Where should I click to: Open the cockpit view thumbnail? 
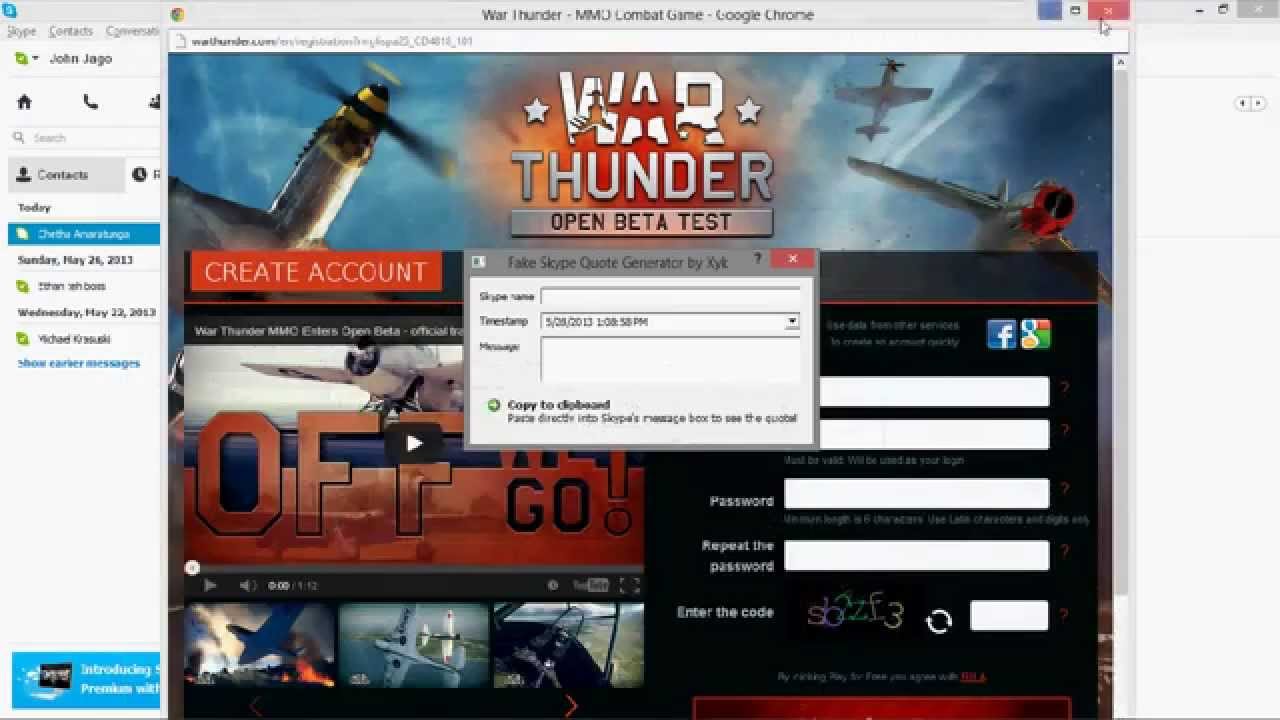[568, 645]
